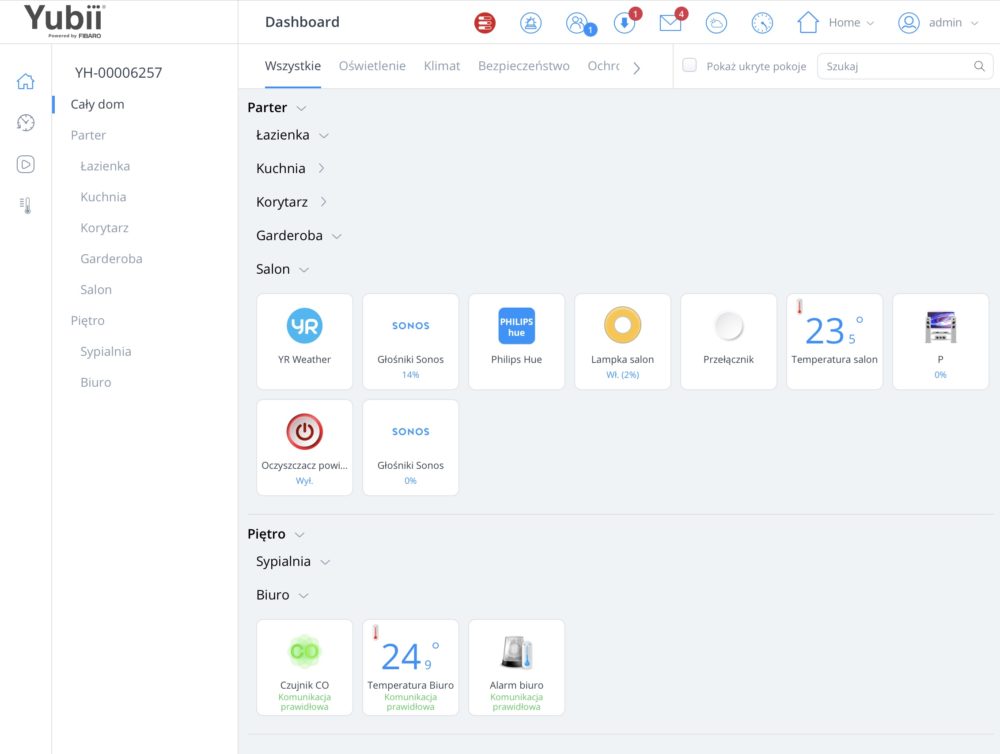The width and height of the screenshot is (1000, 754).
Task: Toggle the Lampka salon light
Action: pos(622,325)
